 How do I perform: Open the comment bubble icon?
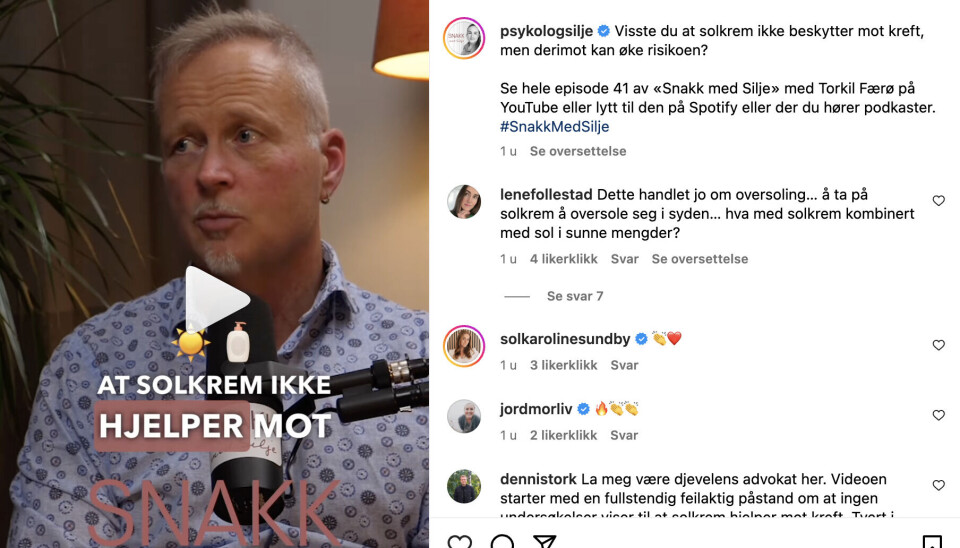tap(502, 542)
